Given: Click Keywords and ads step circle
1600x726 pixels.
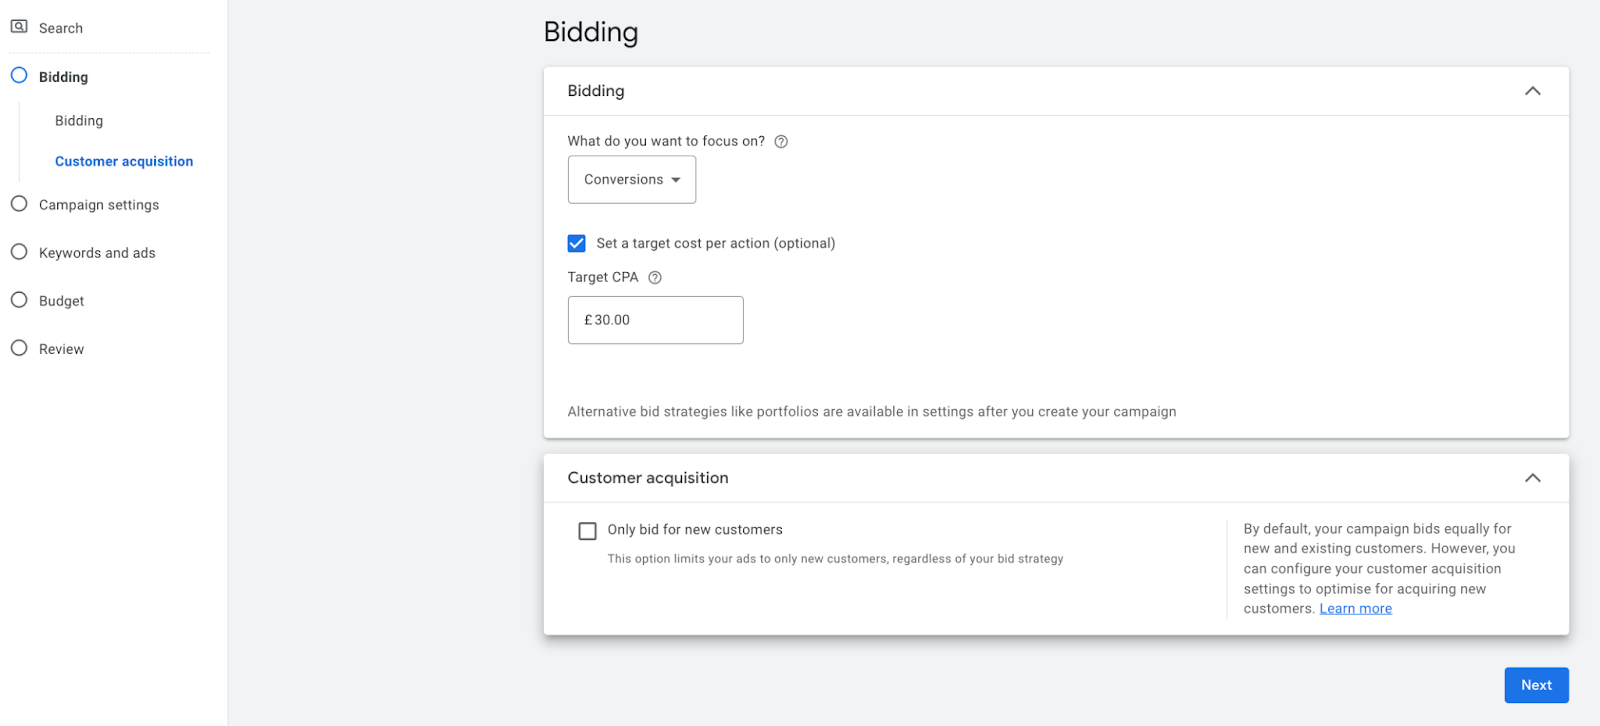Looking at the screenshot, I should tap(19, 252).
